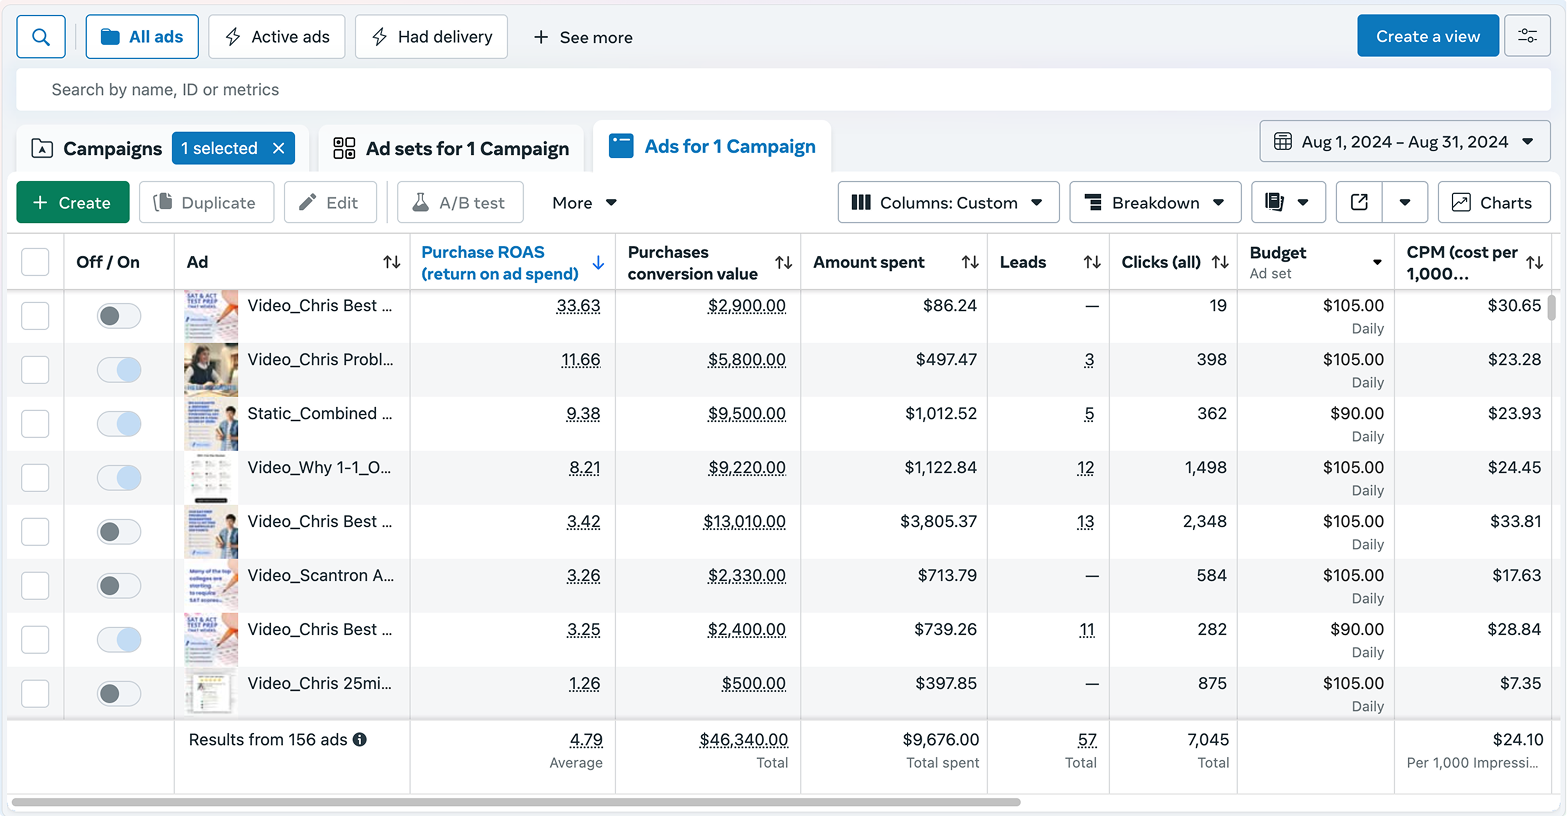
Task: Sort the Clicks (all) column
Action: (x=1219, y=262)
